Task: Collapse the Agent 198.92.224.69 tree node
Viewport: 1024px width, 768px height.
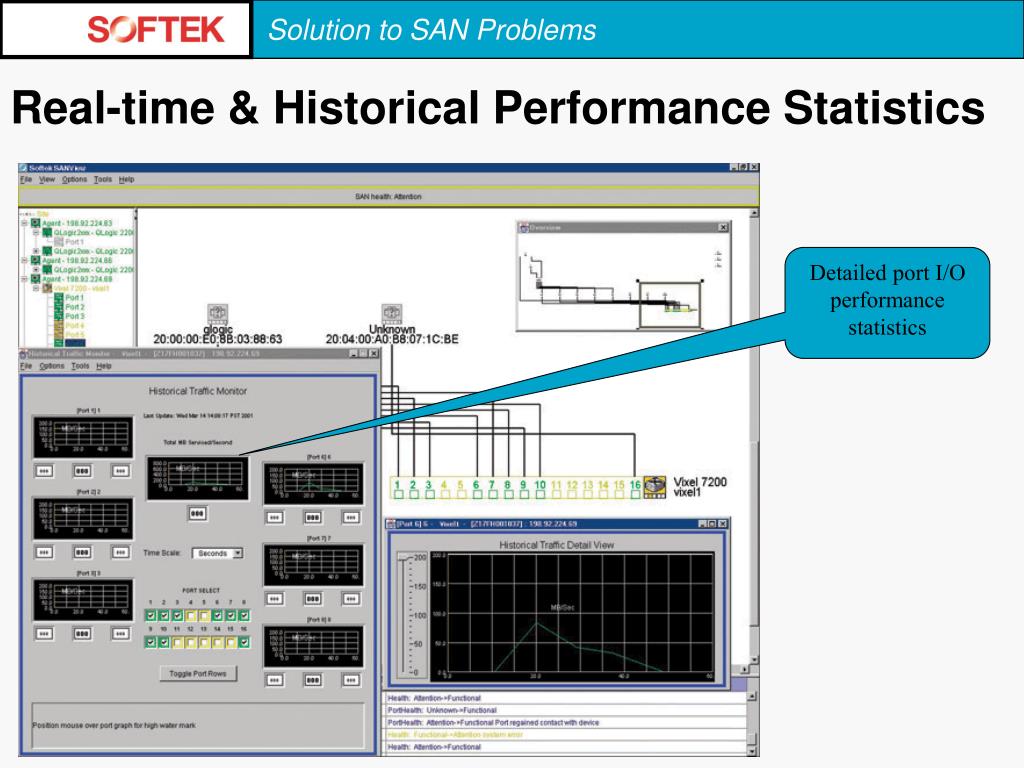Action: (25, 279)
